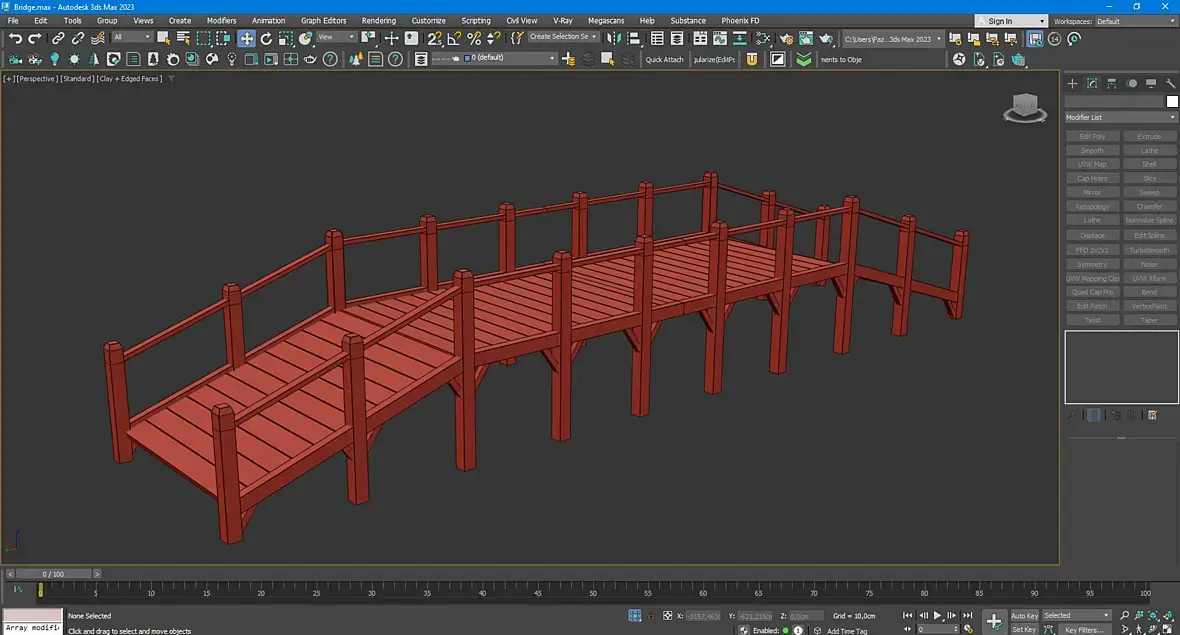Open the Utilities wrench panel
This screenshot has width=1180, height=635.
pos(1171,84)
